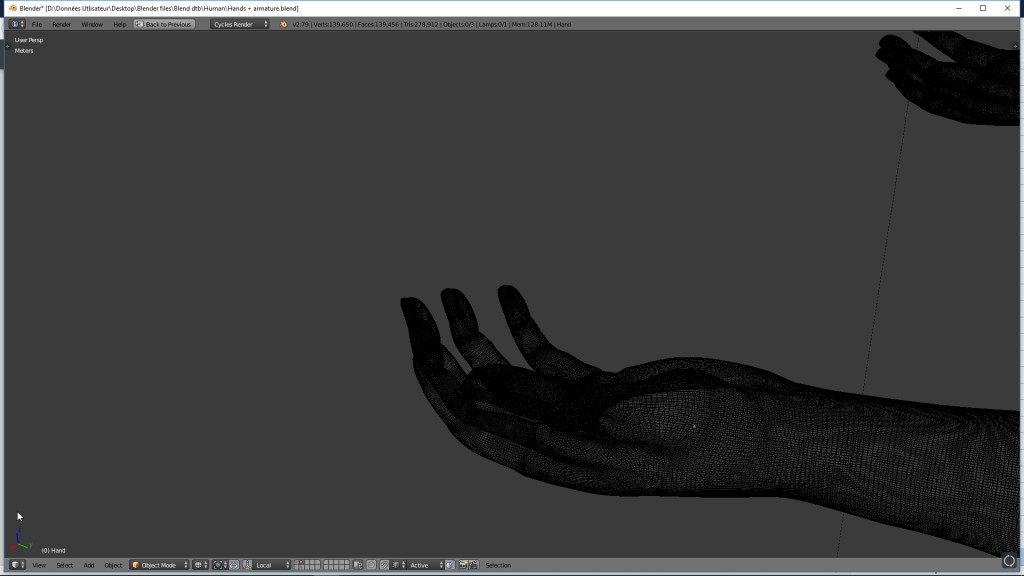Click the Blender logo icon in header
Viewport: 1024px width, 576px height.
tap(284, 24)
